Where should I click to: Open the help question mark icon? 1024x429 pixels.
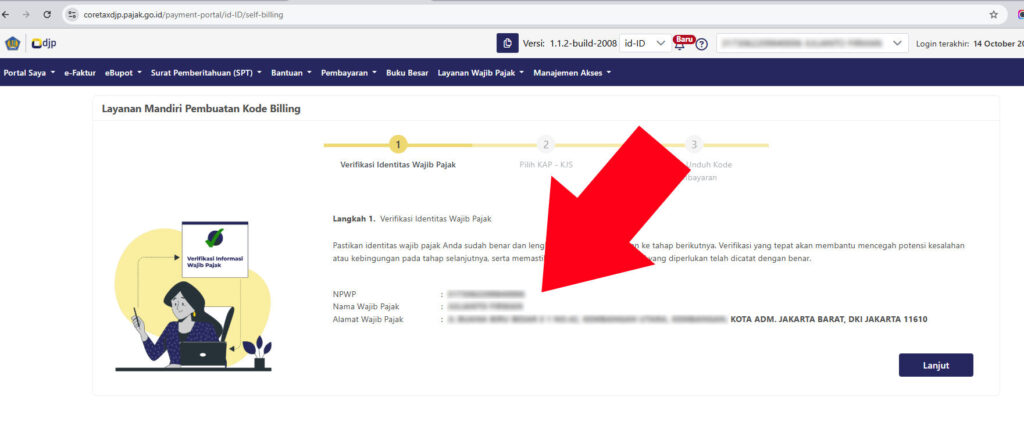click(702, 44)
